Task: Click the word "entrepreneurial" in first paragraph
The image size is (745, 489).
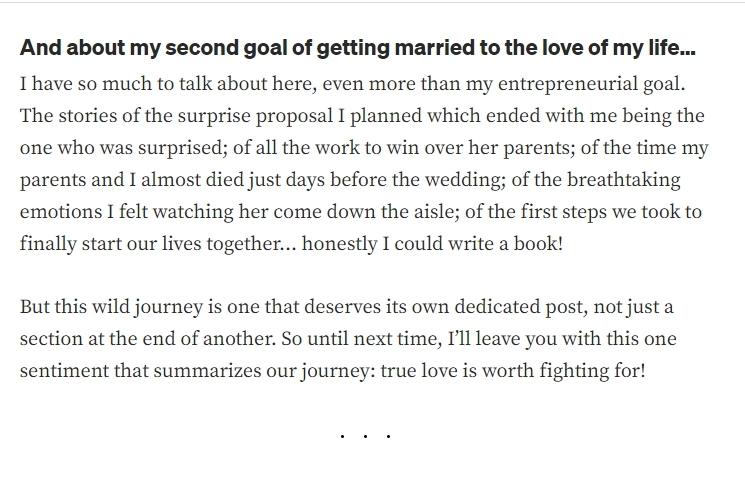Action: point(566,85)
